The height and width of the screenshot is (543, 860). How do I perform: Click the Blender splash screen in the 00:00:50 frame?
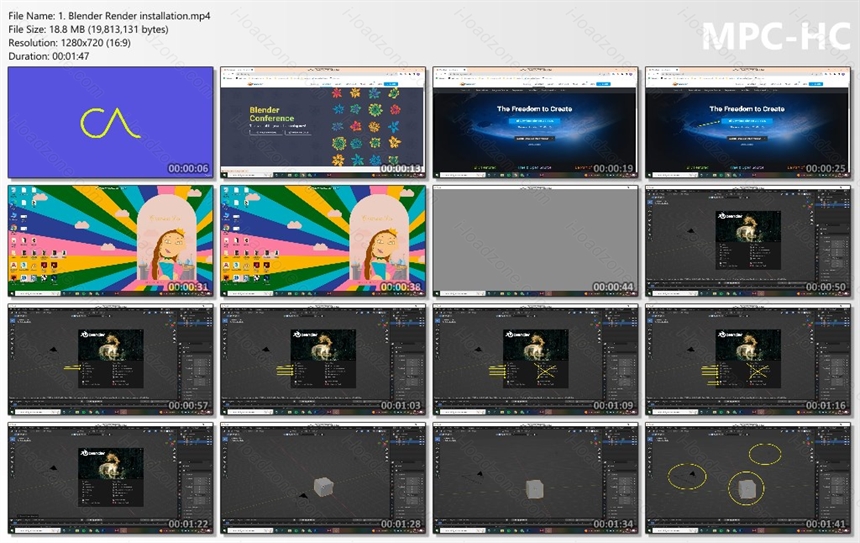[748, 240]
